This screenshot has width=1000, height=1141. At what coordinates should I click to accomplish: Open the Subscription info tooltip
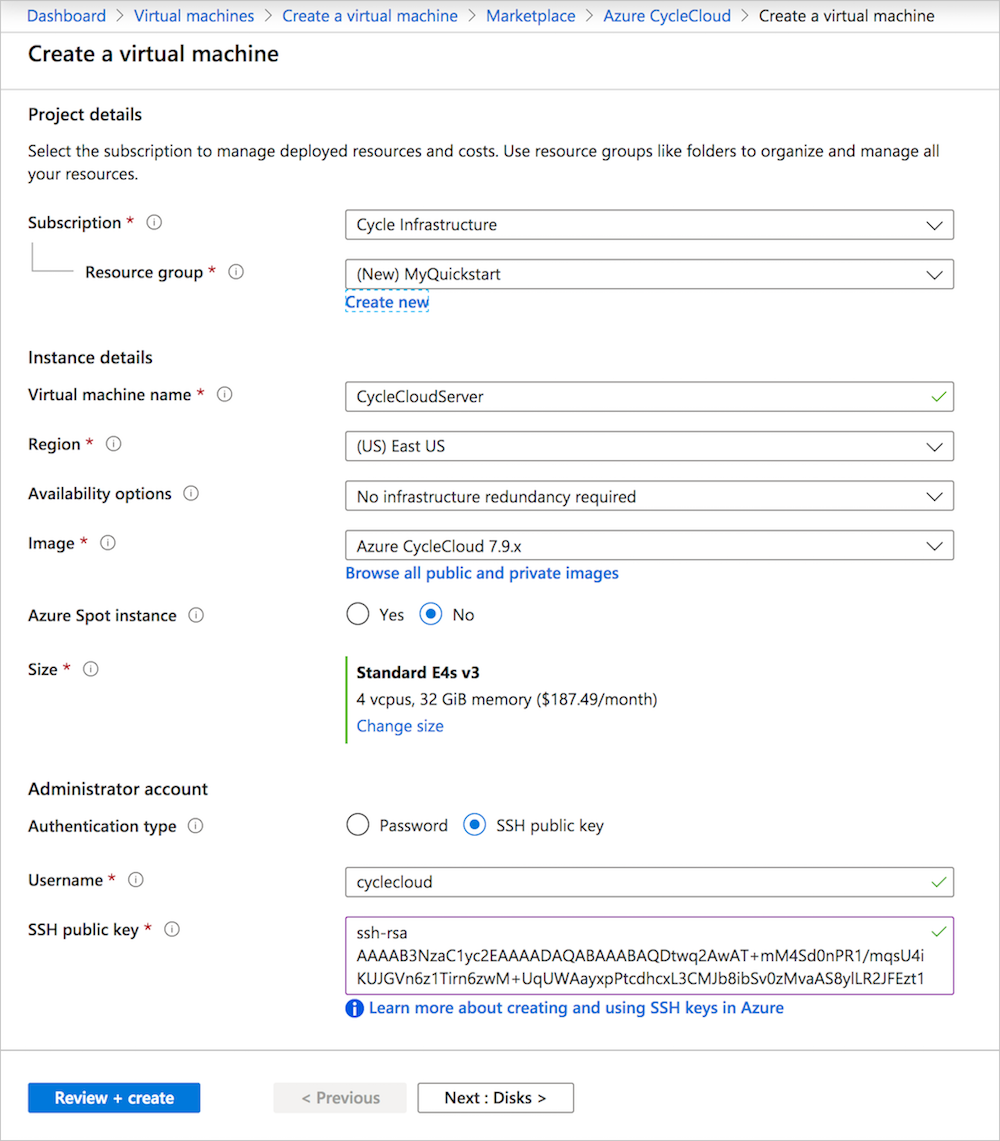tap(154, 222)
